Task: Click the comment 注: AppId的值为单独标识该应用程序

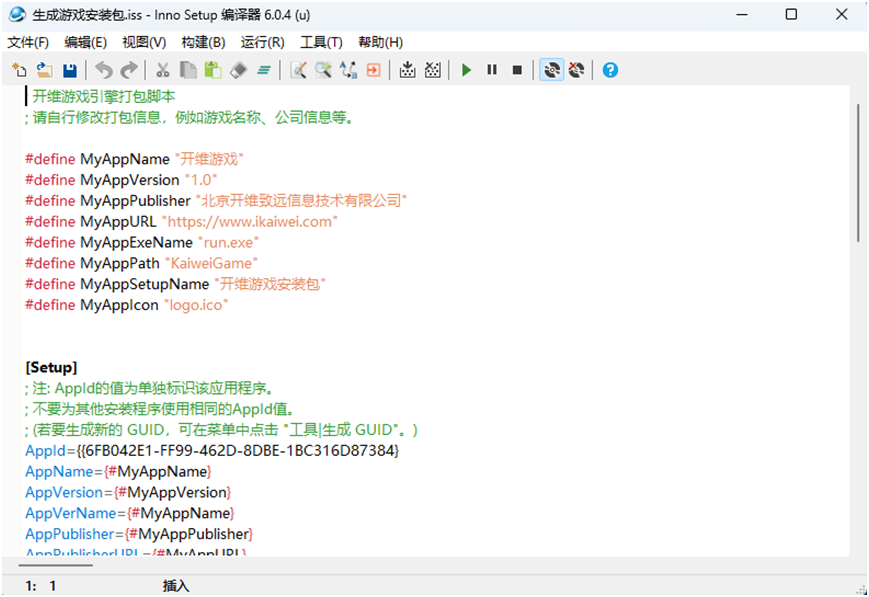Action: coord(148,388)
